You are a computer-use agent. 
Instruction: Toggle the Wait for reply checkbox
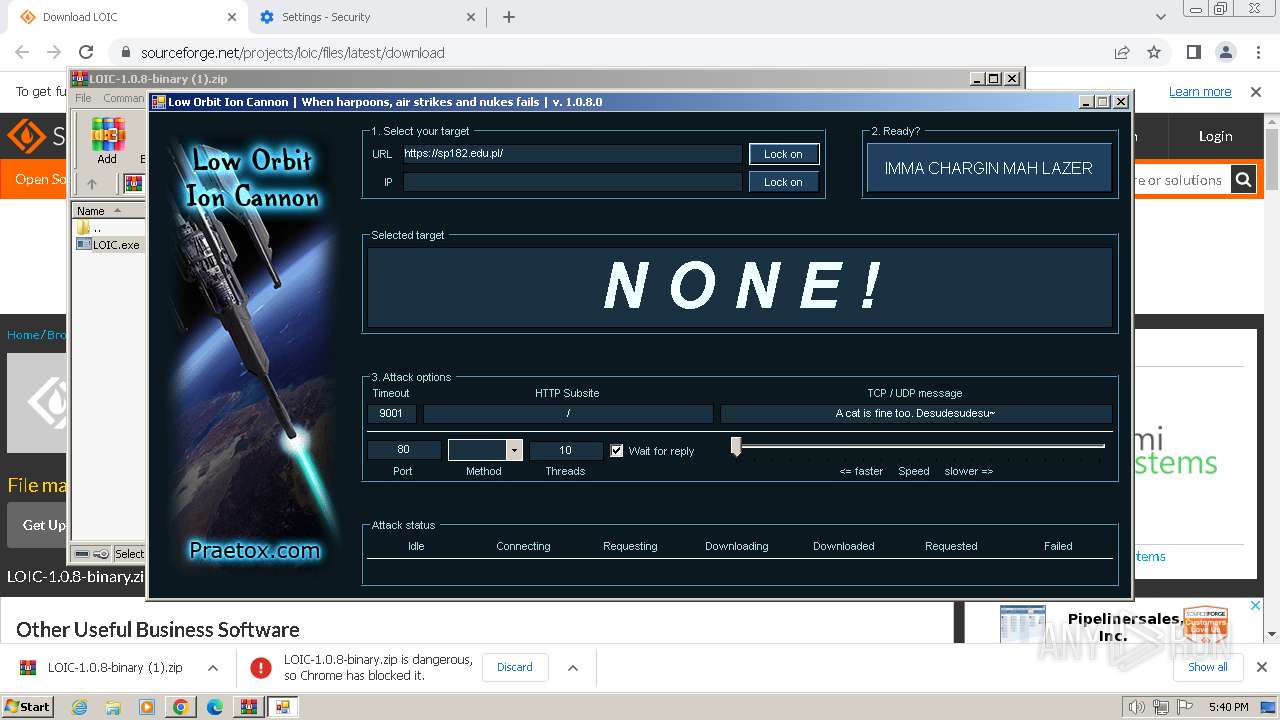coord(617,451)
